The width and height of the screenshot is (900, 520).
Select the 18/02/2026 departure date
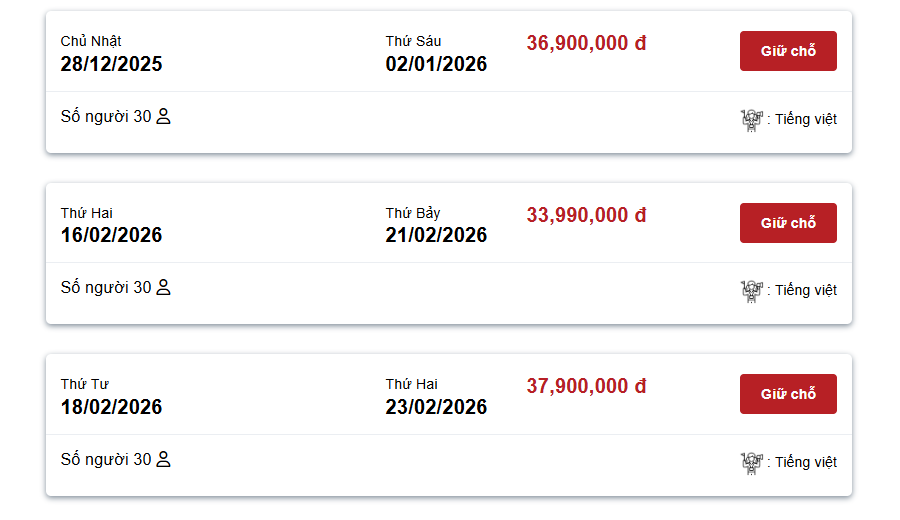tap(111, 407)
